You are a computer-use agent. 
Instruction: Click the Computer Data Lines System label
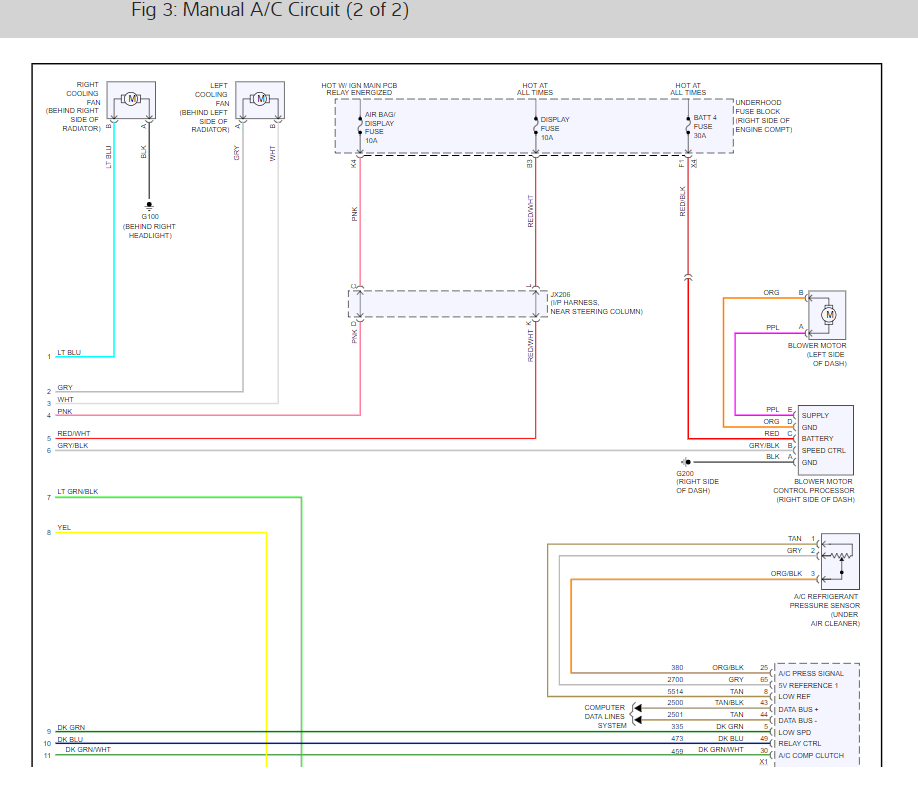click(605, 716)
